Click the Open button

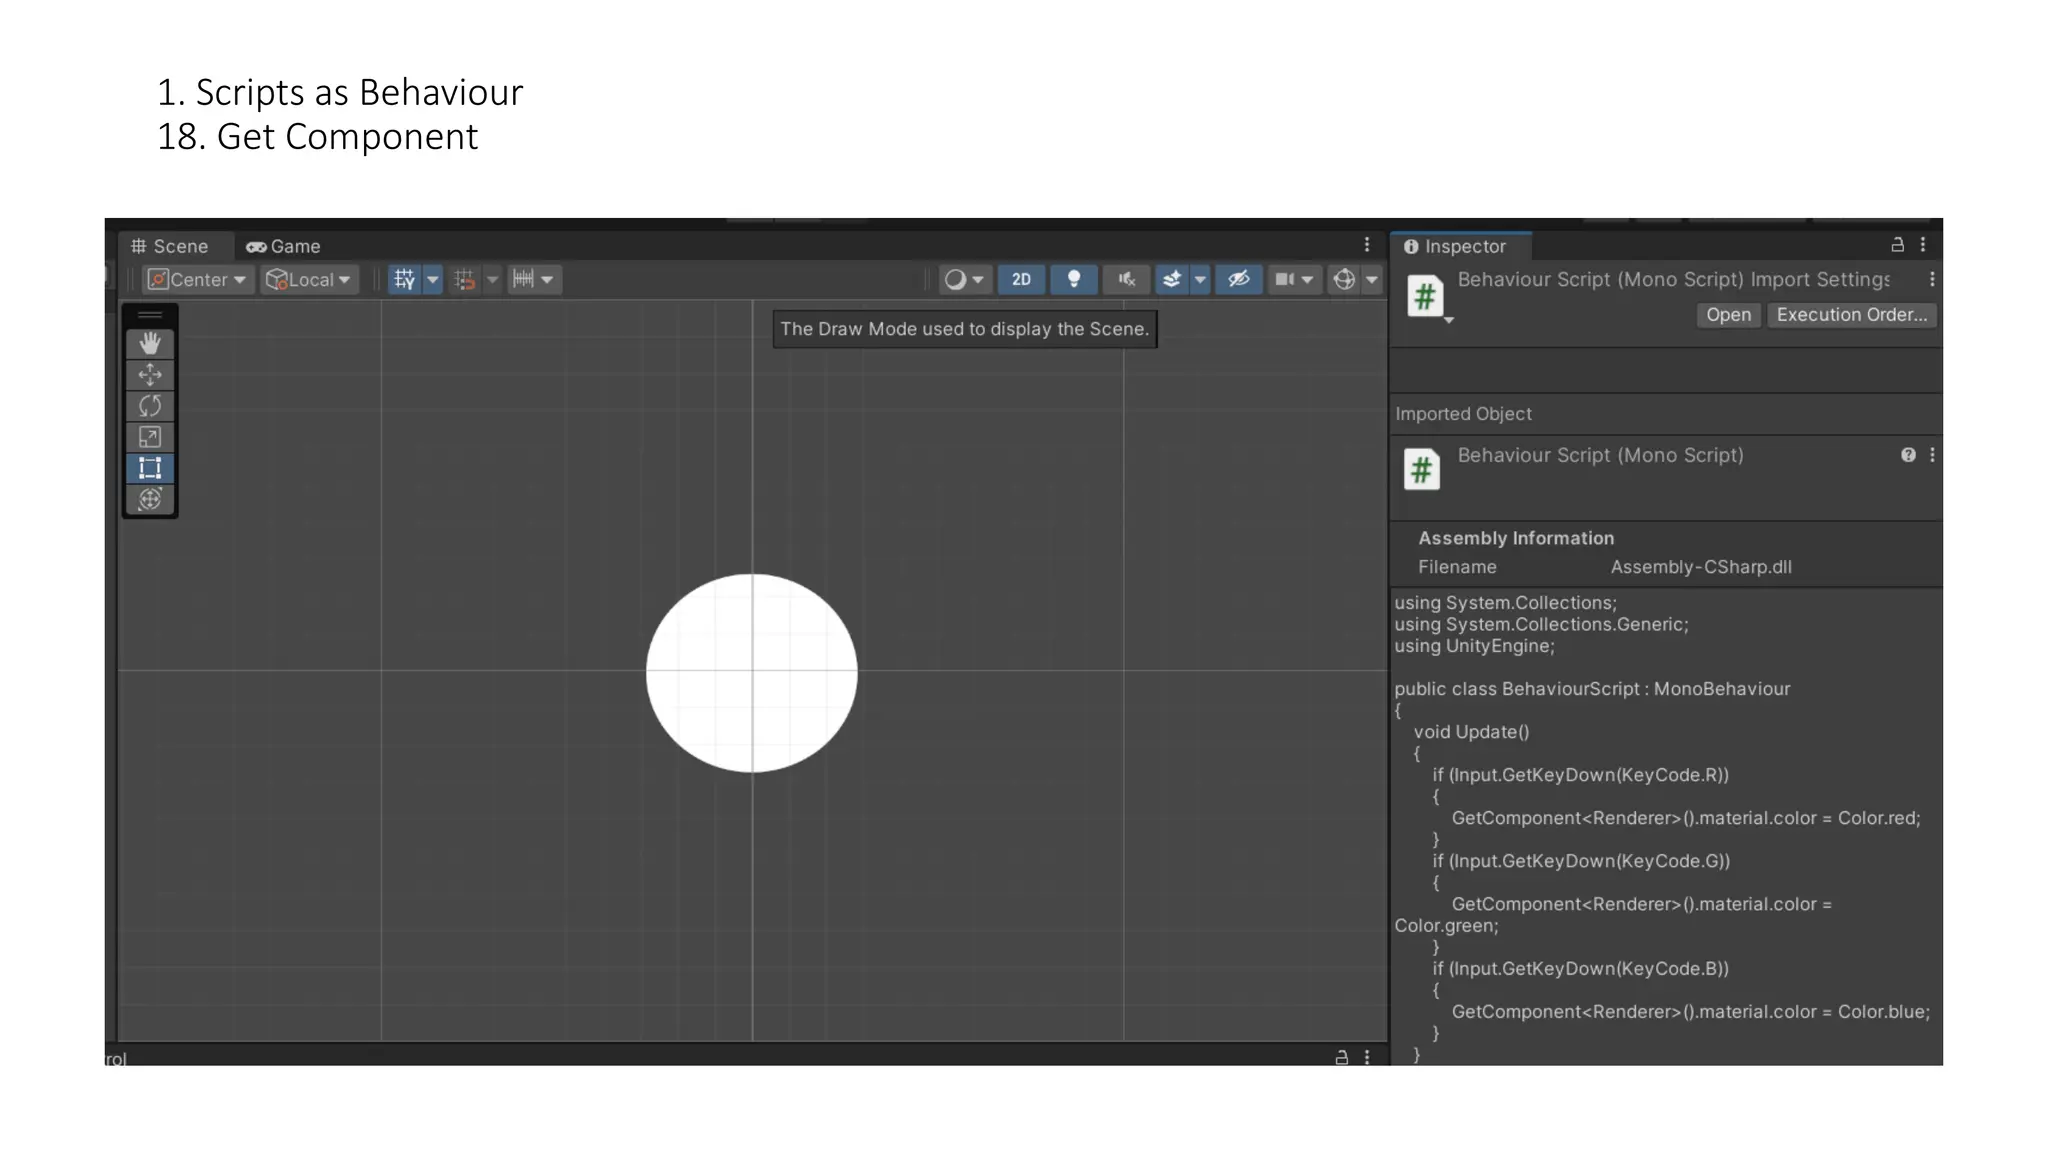1728,315
